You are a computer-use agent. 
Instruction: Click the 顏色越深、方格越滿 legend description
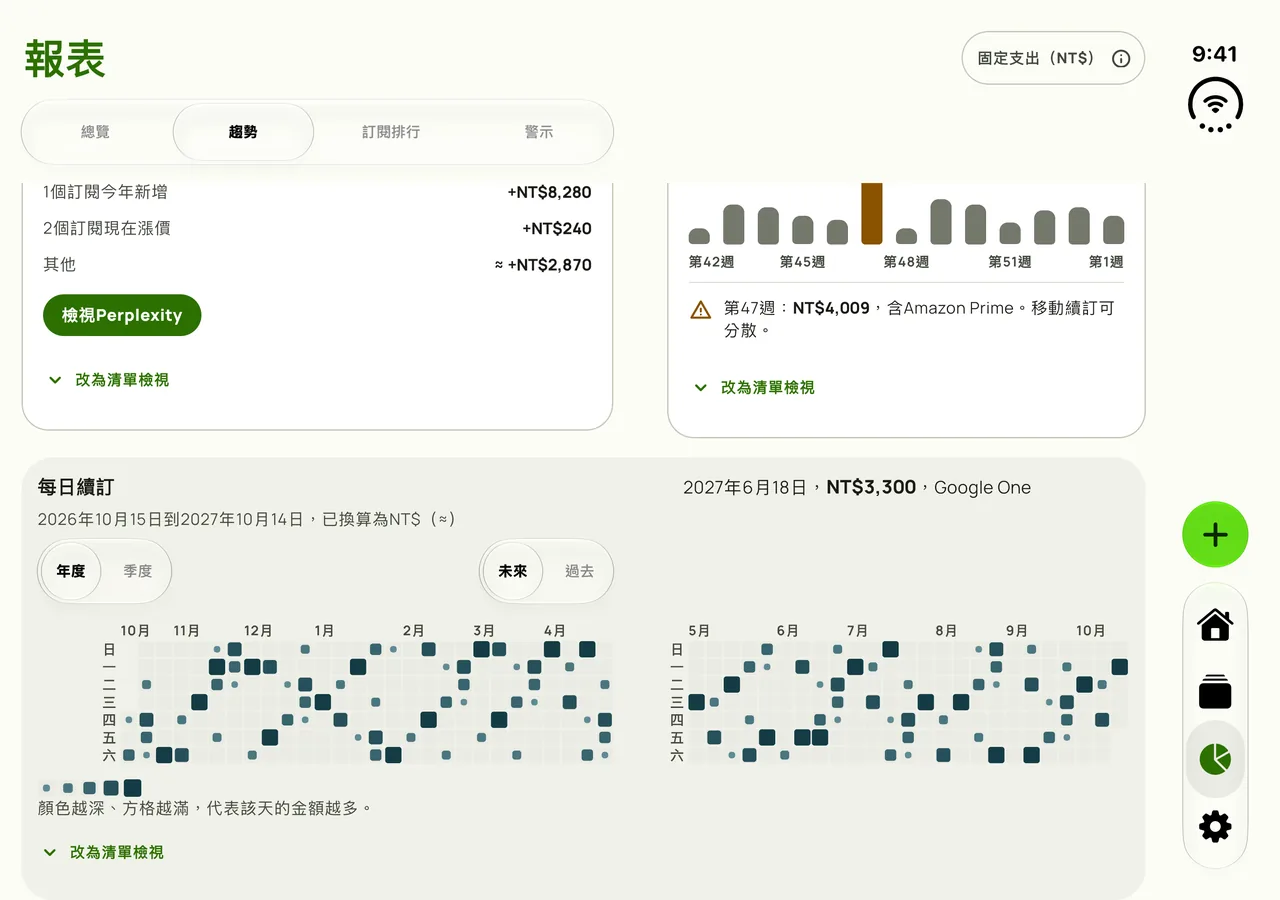(x=205, y=807)
